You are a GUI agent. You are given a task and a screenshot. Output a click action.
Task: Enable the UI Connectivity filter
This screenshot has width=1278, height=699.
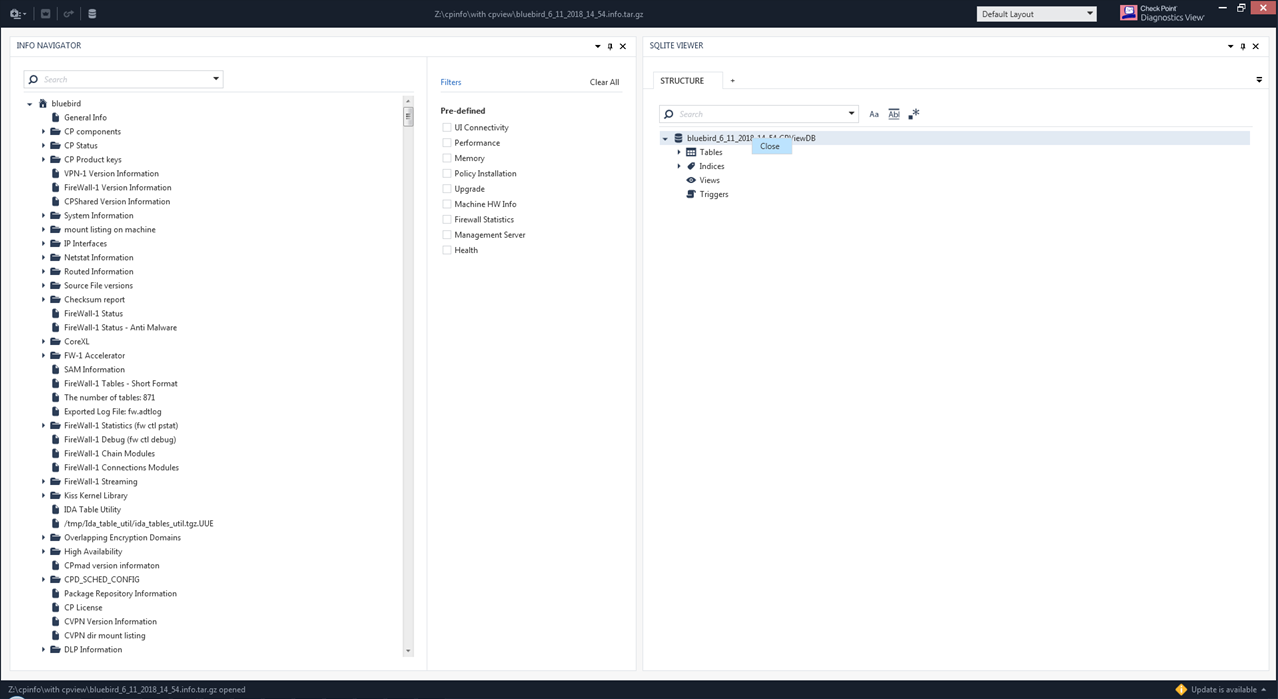tap(447, 127)
